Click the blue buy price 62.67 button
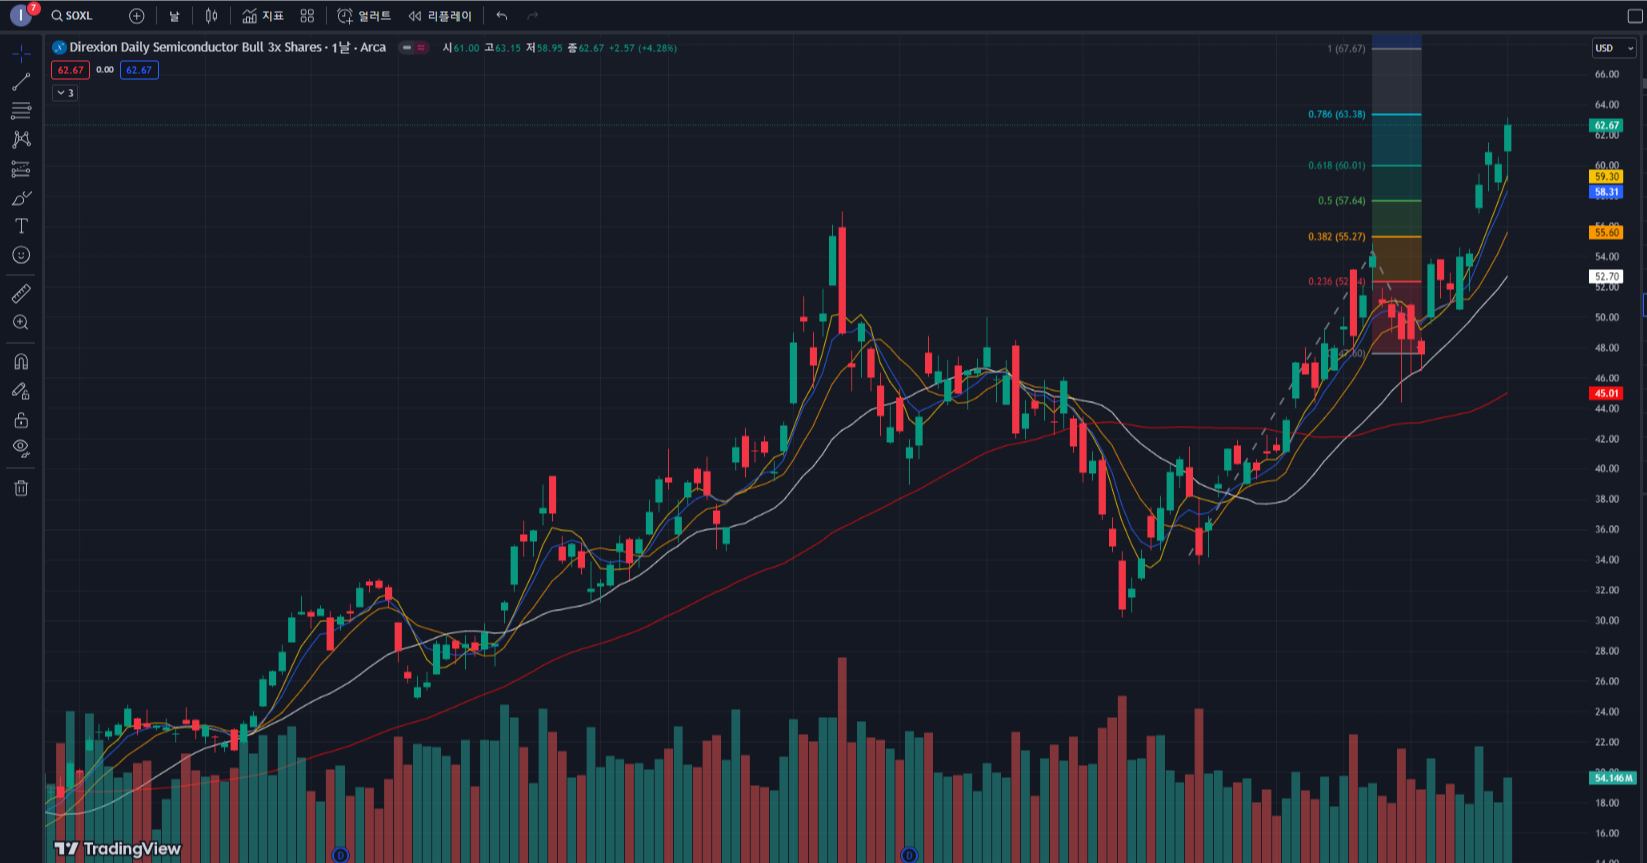 [139, 70]
